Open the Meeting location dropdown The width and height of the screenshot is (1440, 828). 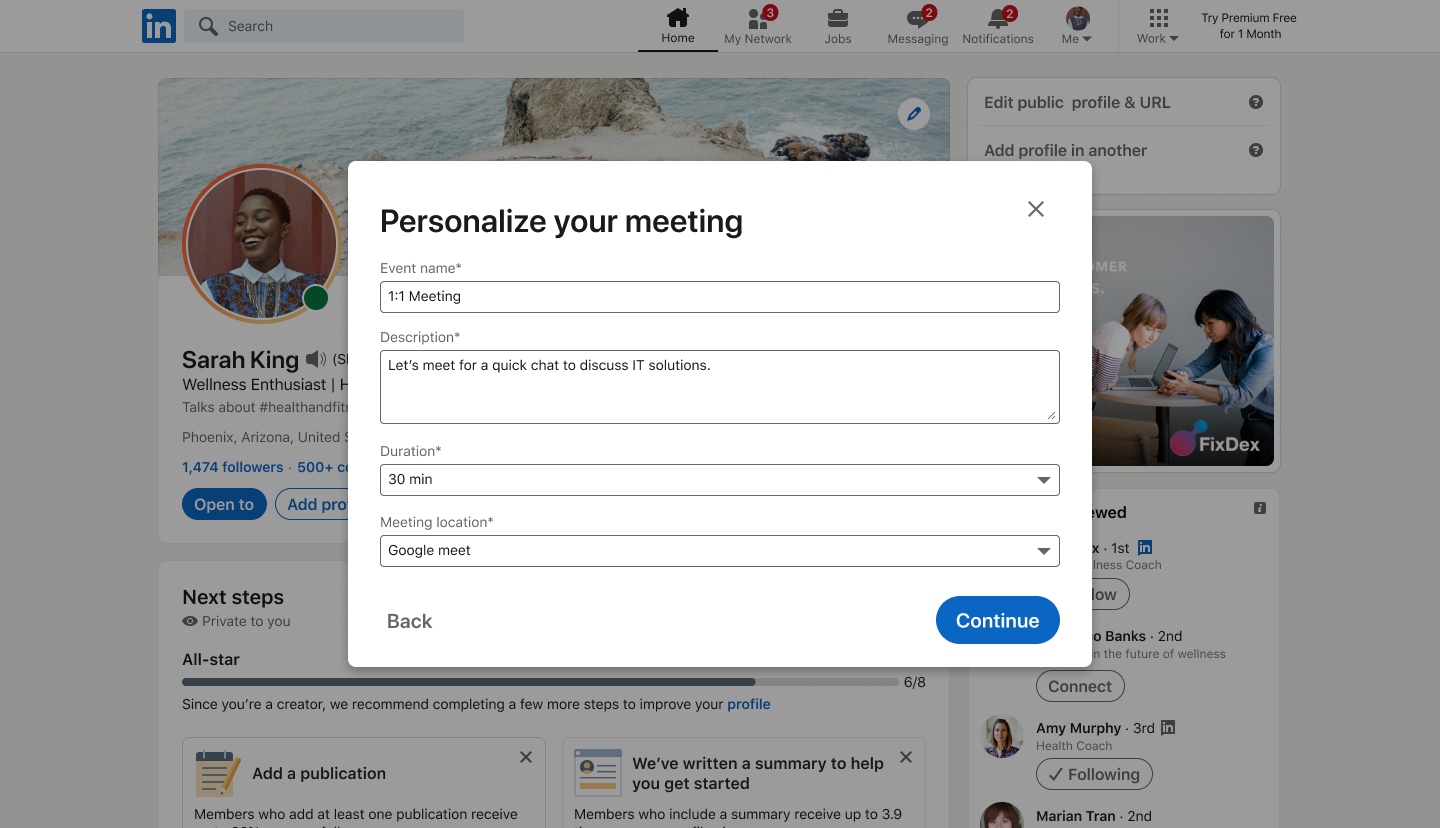click(x=719, y=551)
